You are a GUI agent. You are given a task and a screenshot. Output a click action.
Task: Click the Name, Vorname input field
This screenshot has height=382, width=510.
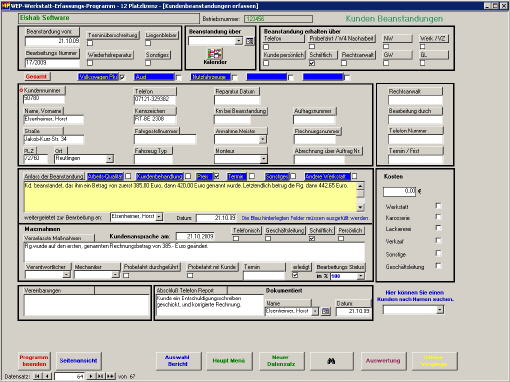pos(54,119)
